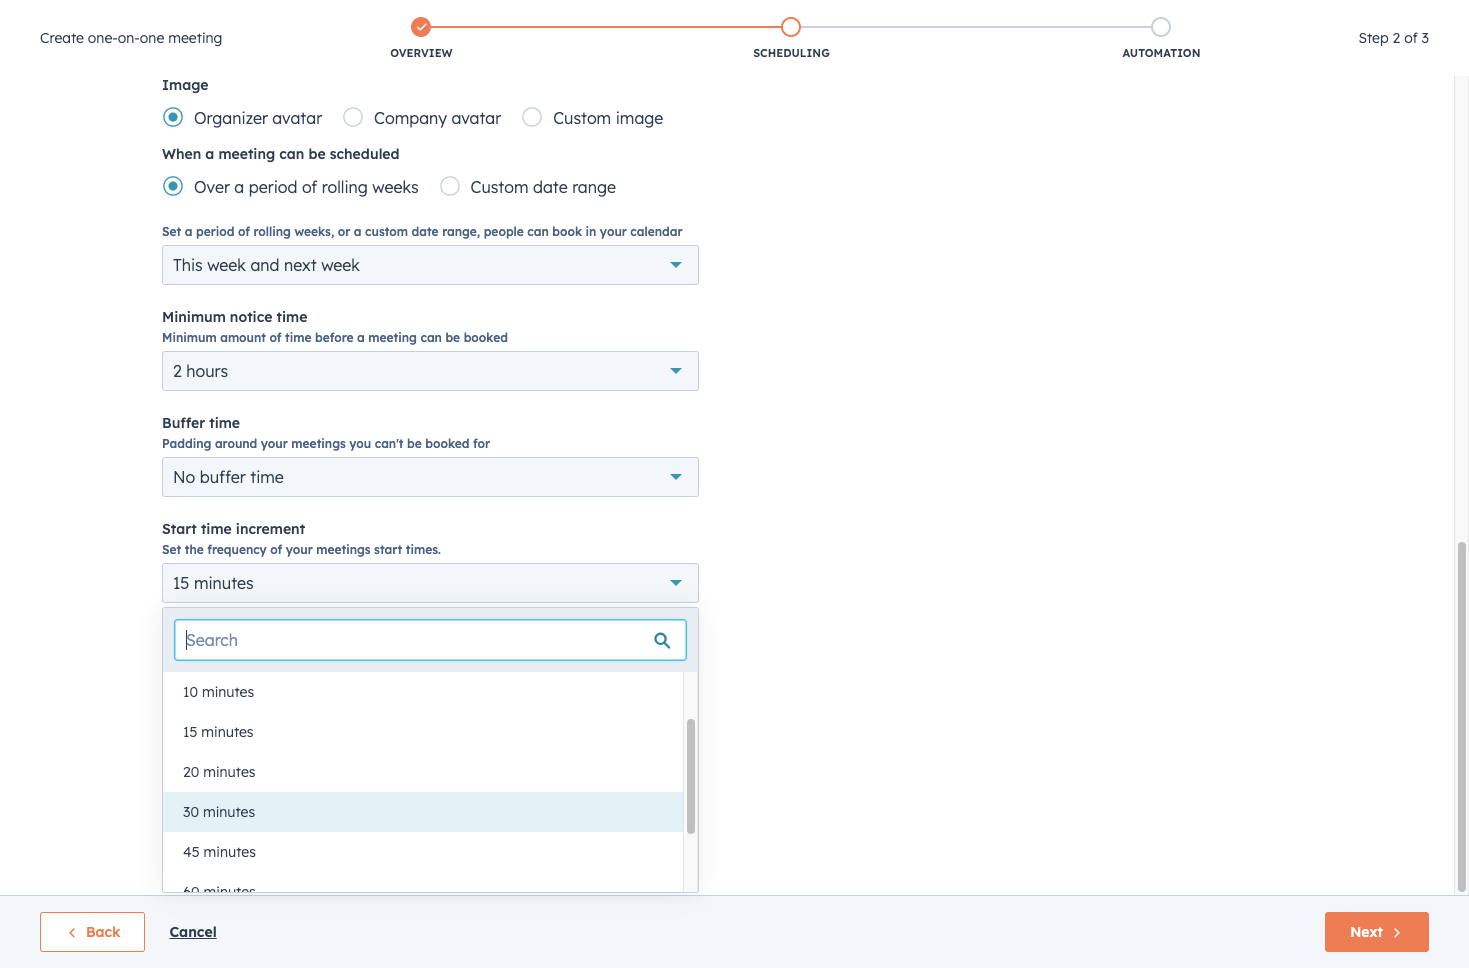Pick 10 minutes from the increment list
Viewport: 1469px width, 968px height.
click(x=423, y=692)
